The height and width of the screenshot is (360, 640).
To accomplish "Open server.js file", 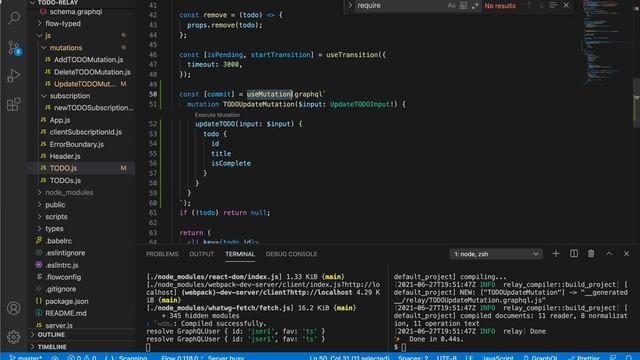I will coord(59,325).
